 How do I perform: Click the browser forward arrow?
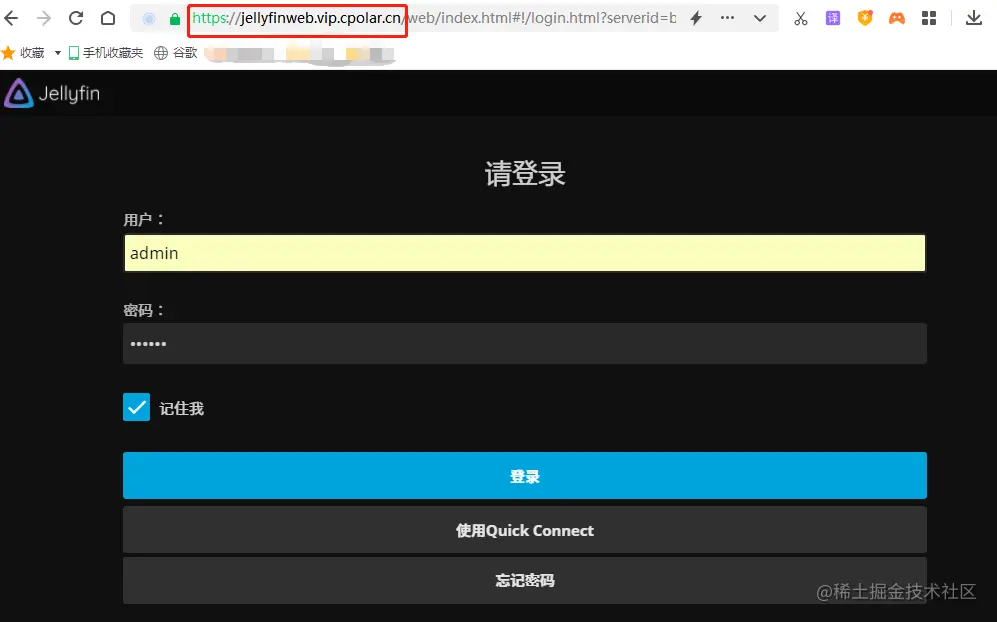pos(44,18)
